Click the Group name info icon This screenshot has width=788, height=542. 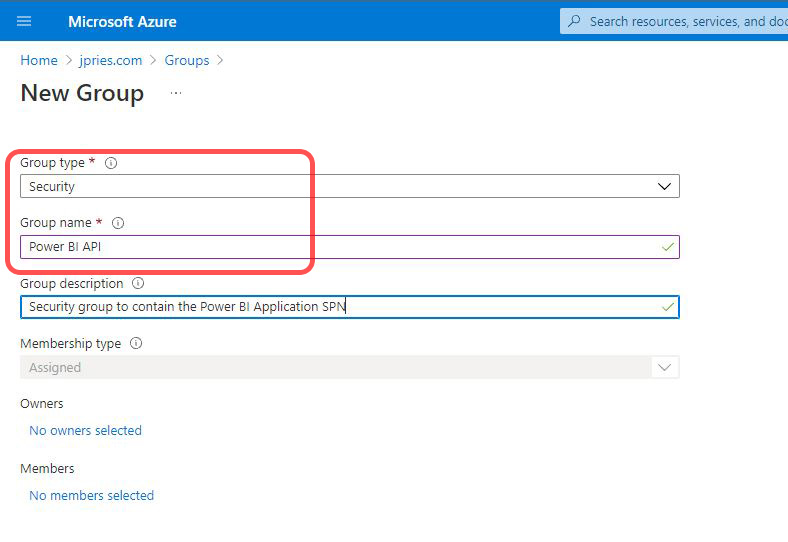pyautogui.click(x=118, y=223)
